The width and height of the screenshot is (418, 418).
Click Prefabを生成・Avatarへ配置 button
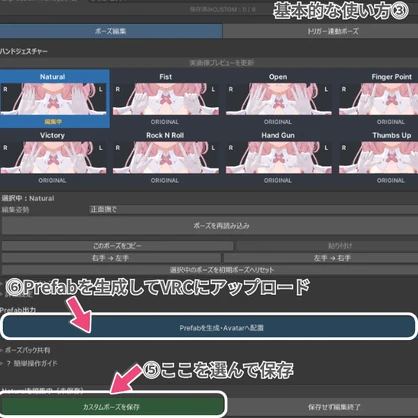click(209, 328)
